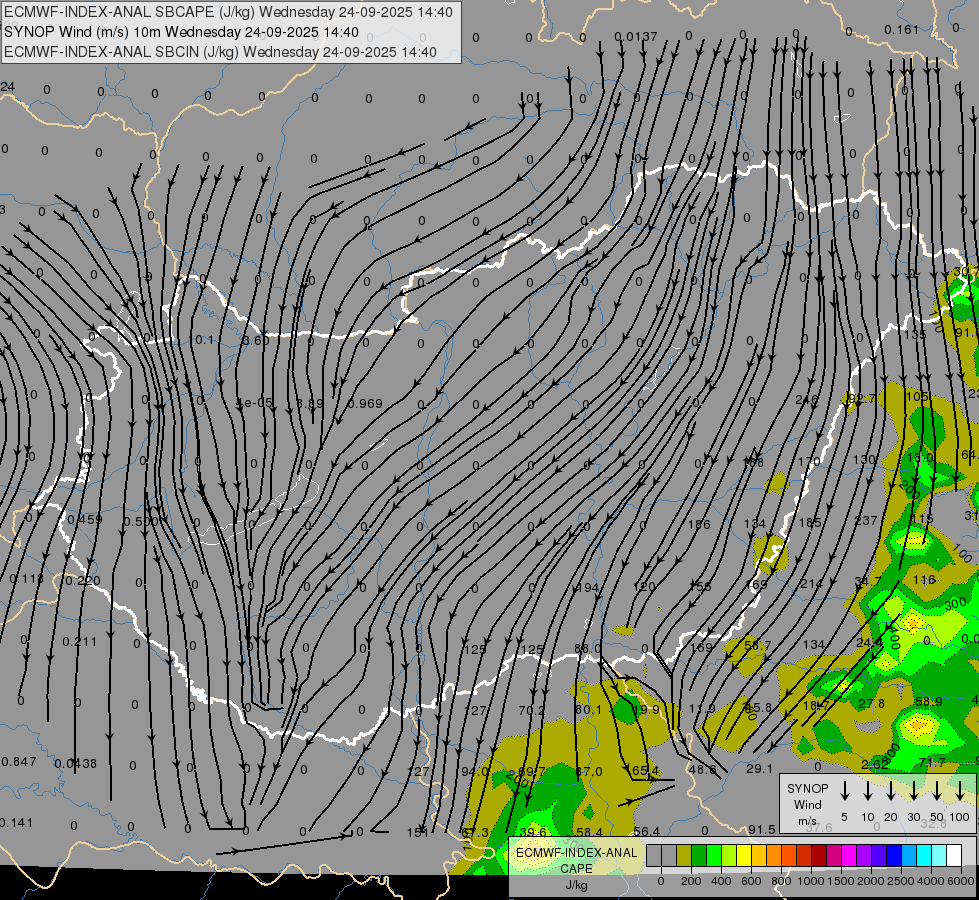Click the map value 185
This screenshot has width=979, height=900.
tap(810, 522)
